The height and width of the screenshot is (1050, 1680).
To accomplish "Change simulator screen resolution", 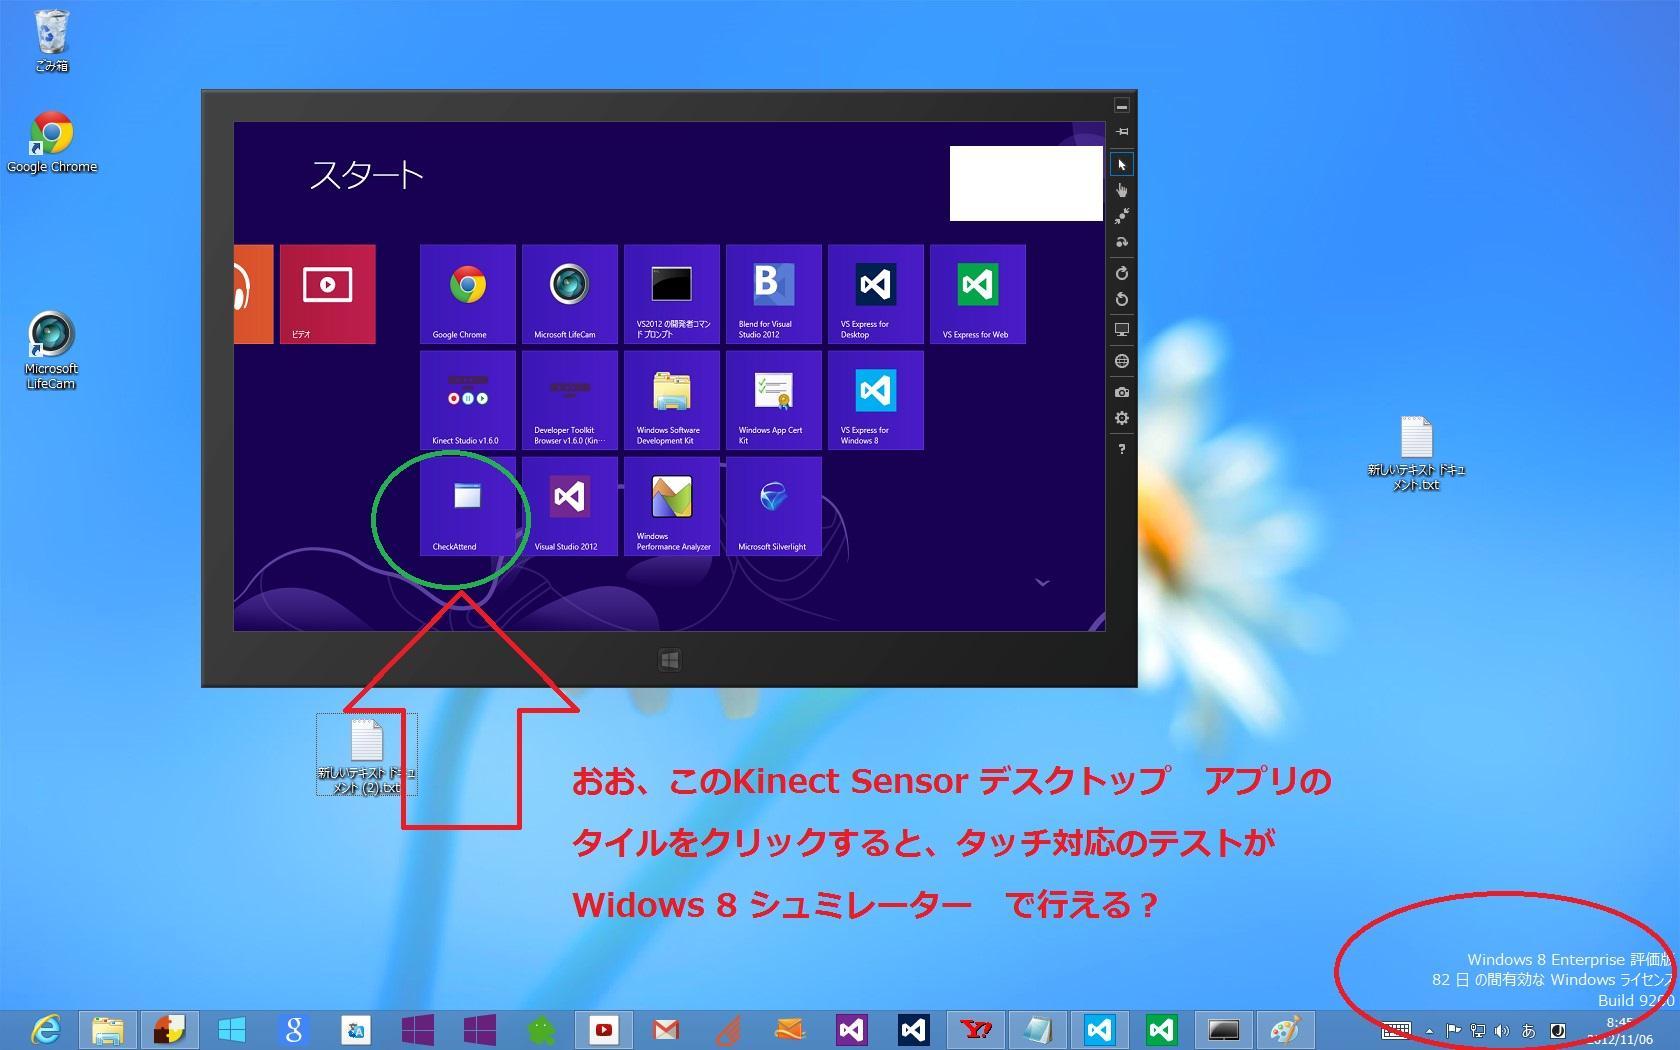I will click(1122, 330).
